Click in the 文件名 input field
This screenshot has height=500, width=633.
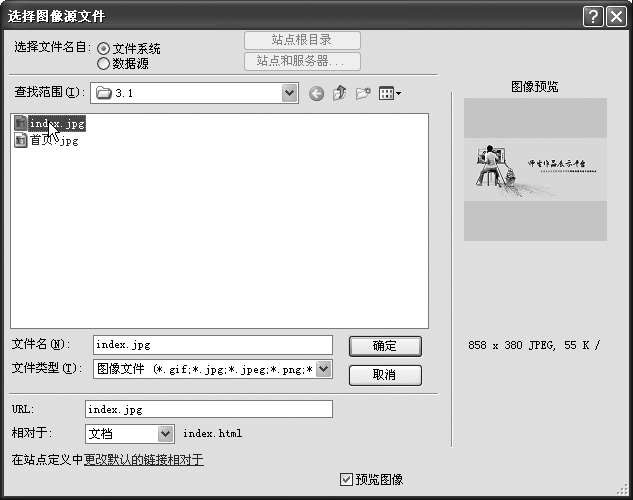point(212,345)
